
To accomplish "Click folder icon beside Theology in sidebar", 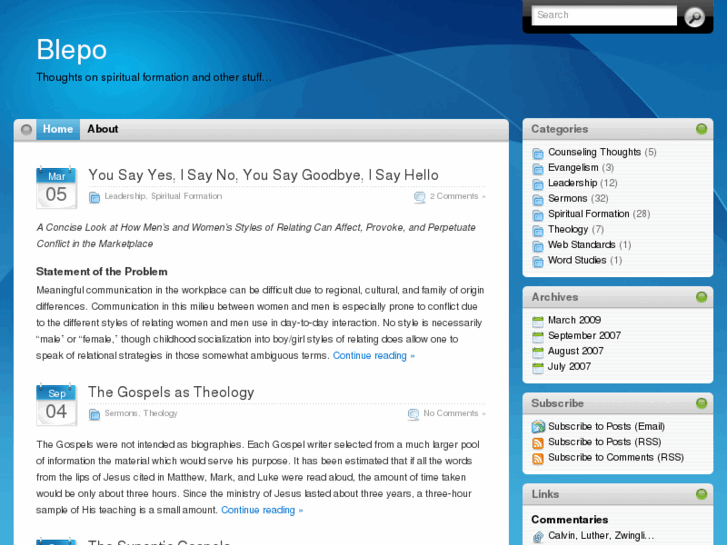I will pos(538,231).
